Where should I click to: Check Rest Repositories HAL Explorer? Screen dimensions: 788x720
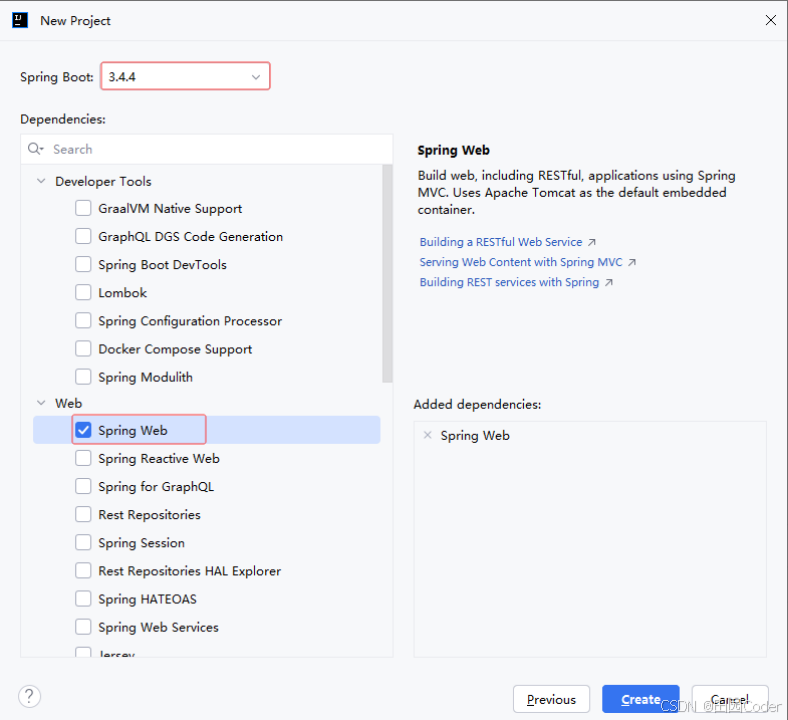point(83,571)
